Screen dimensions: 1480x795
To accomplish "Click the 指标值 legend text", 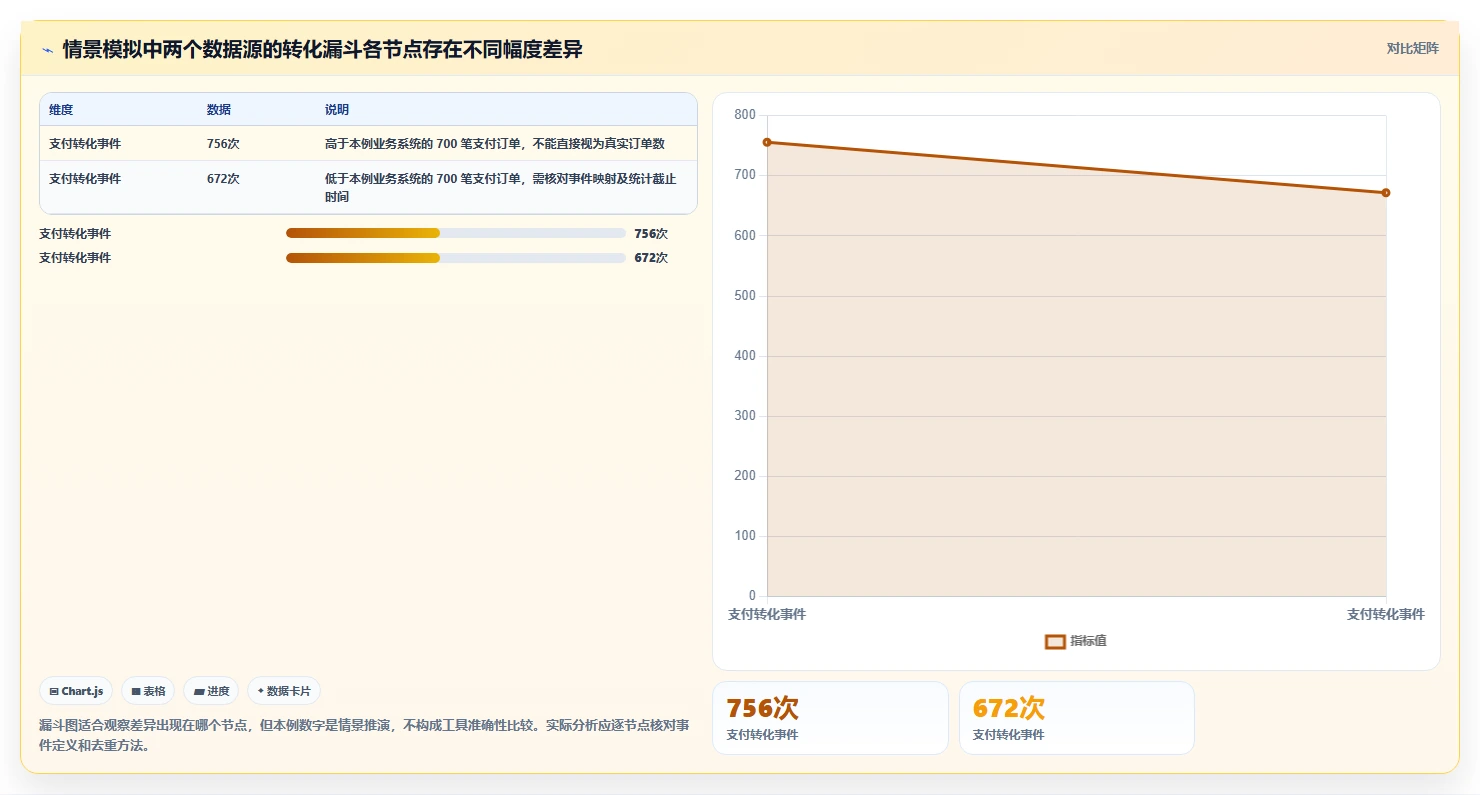I will point(1088,641).
